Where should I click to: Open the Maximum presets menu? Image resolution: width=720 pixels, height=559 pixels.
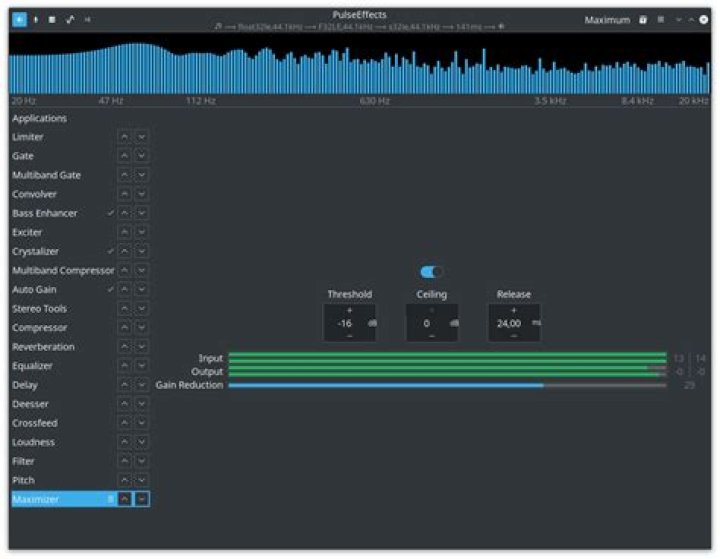[x=607, y=20]
